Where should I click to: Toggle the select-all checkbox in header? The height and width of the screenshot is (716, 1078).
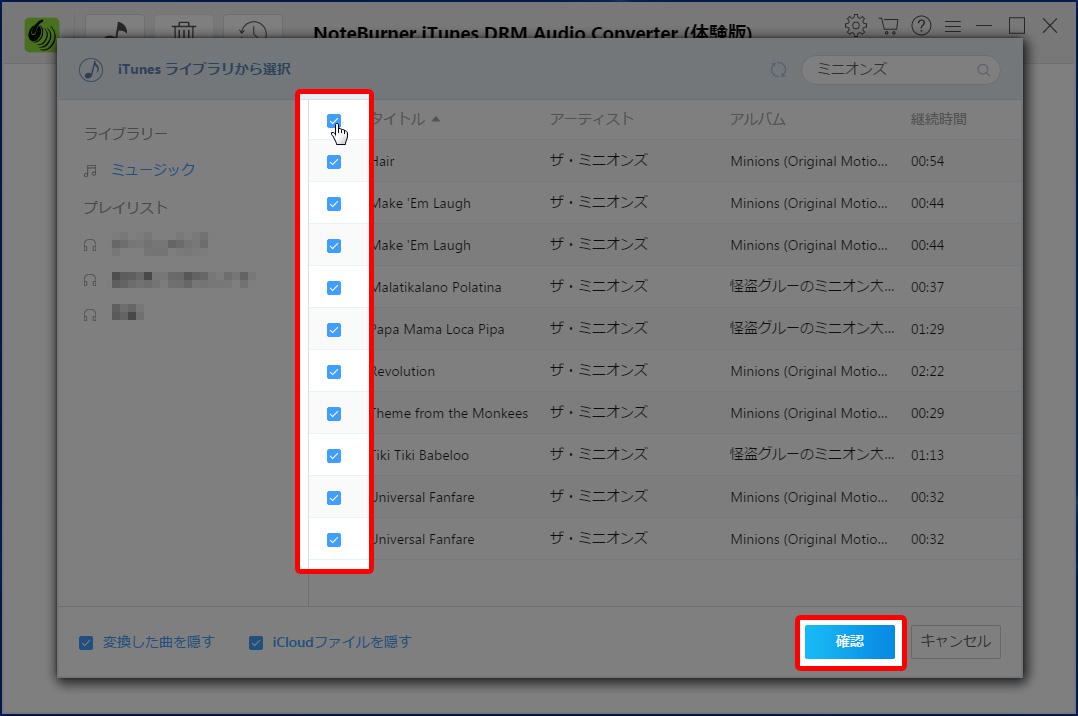coord(334,120)
